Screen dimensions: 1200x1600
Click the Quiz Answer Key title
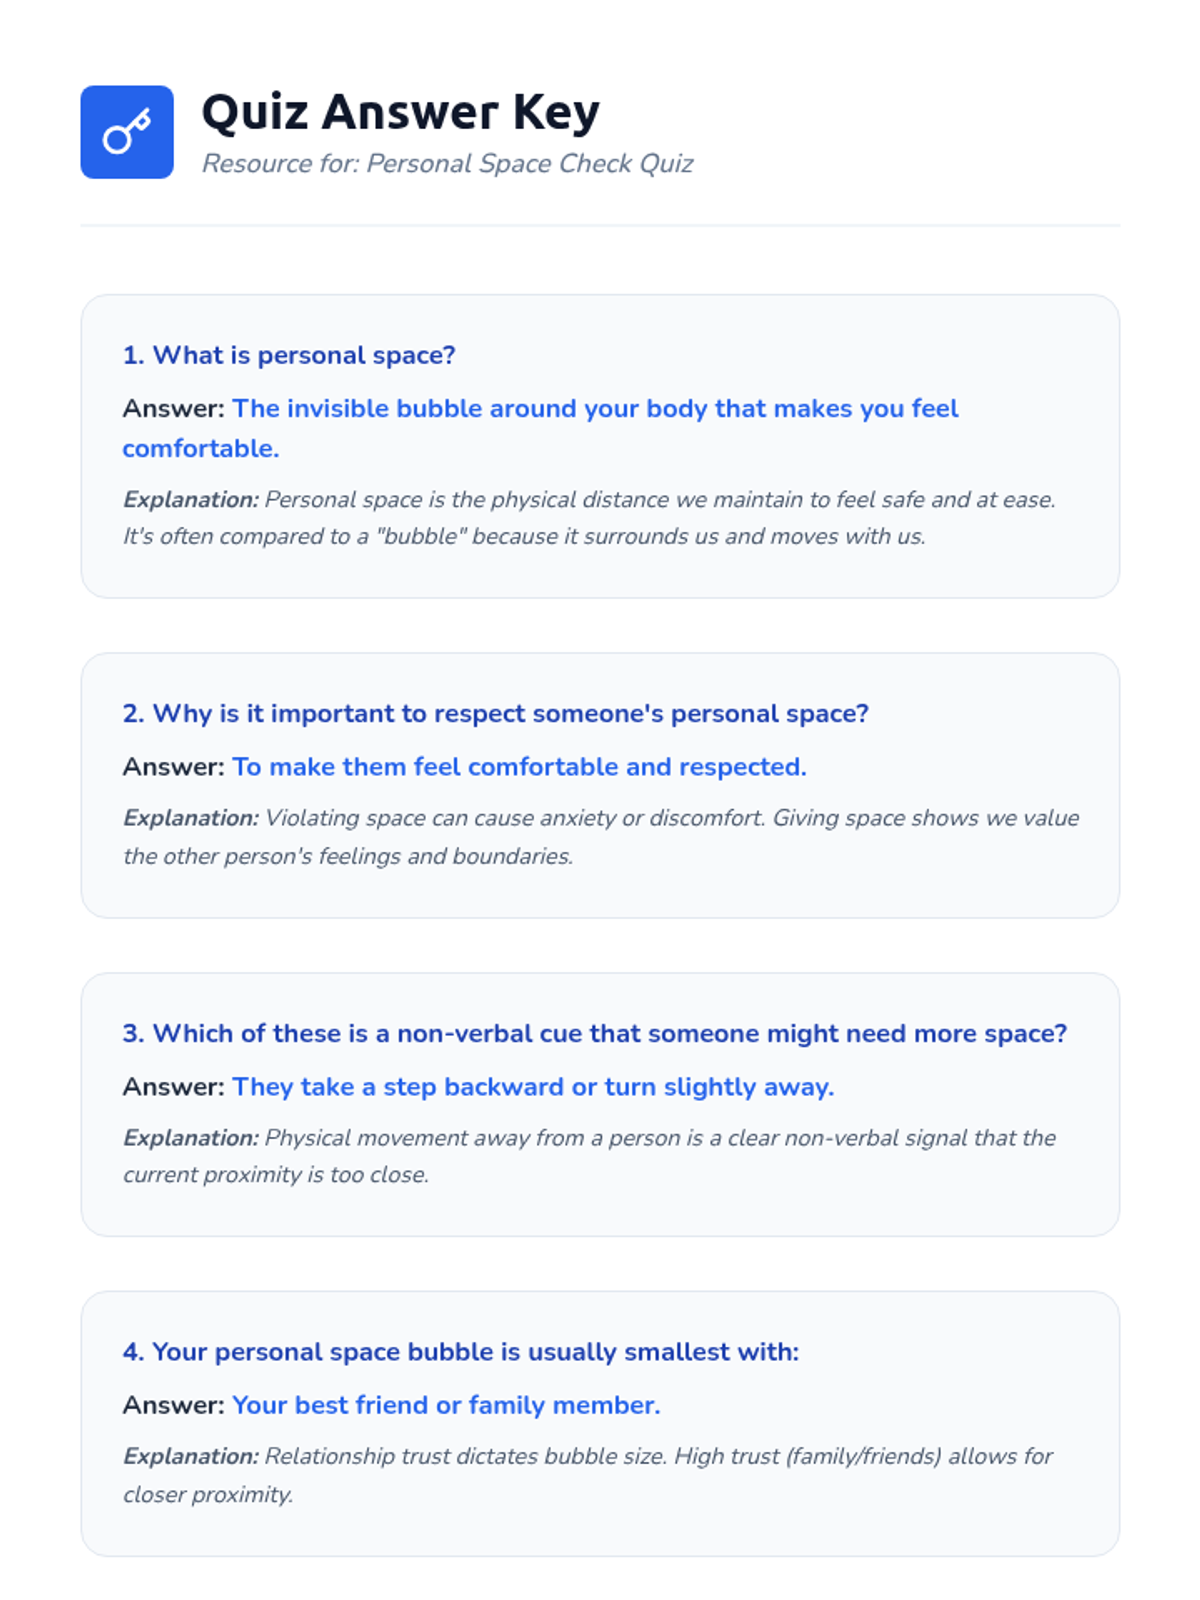tap(400, 111)
